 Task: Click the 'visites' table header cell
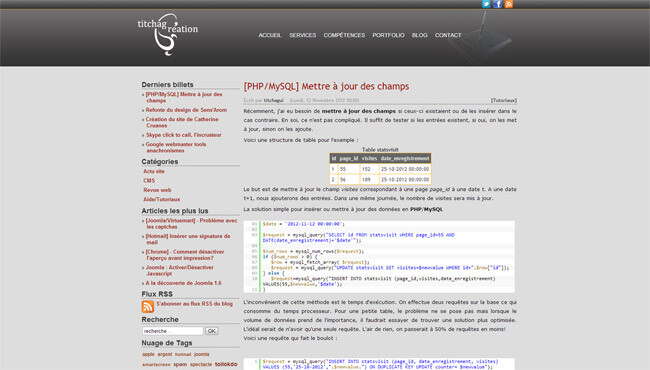click(369, 158)
